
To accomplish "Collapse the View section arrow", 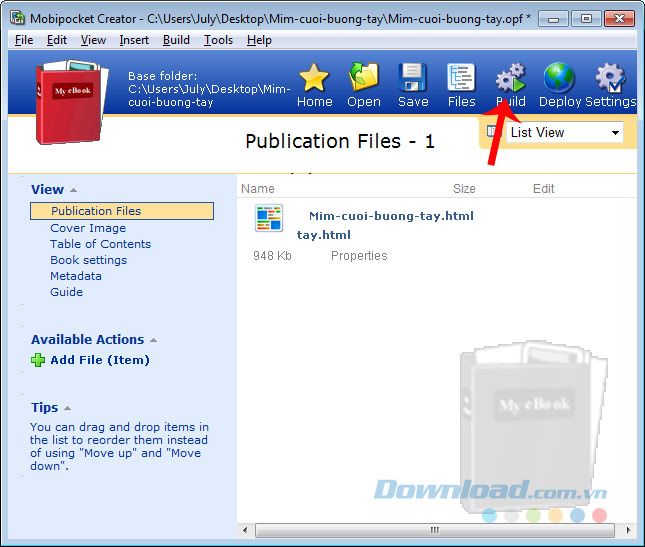I will (x=73, y=190).
